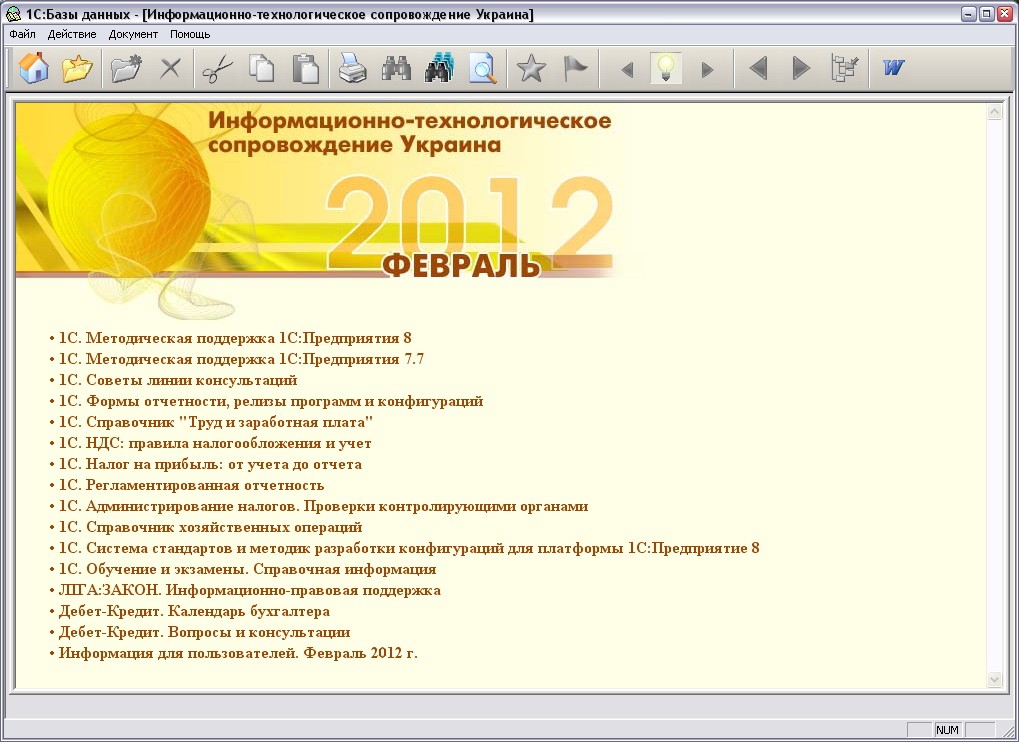Open Информация для пользователей. Февраль 2012
The height and width of the screenshot is (742, 1019).
[239, 653]
